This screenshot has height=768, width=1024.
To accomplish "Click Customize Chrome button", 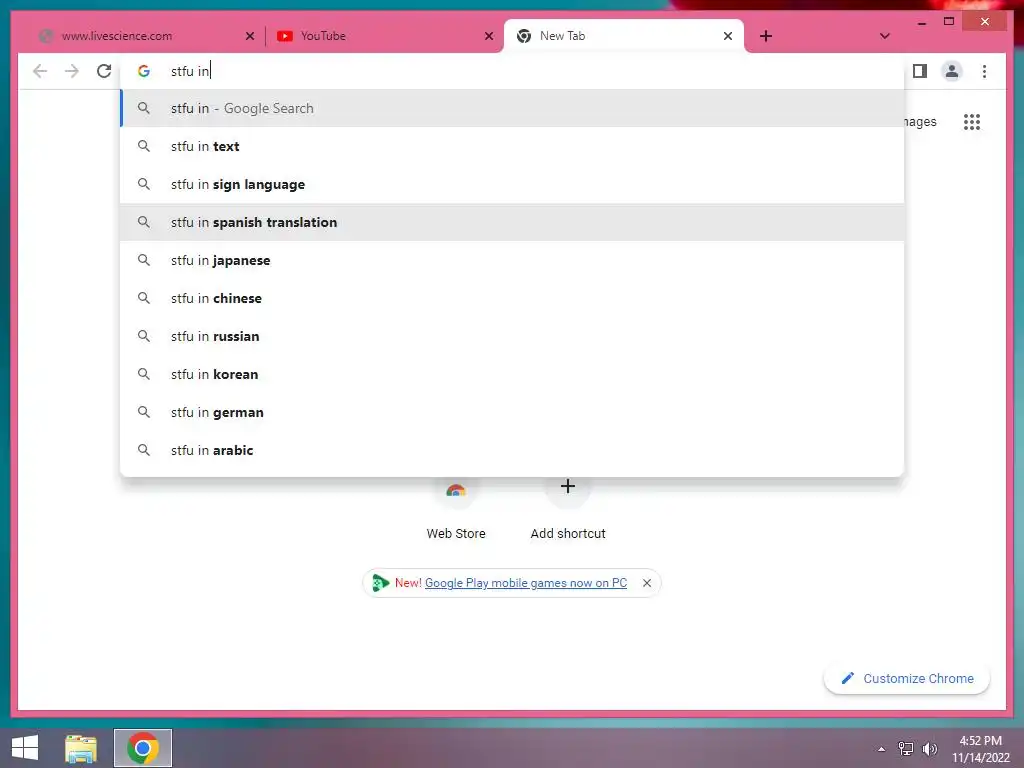I will (906, 679).
